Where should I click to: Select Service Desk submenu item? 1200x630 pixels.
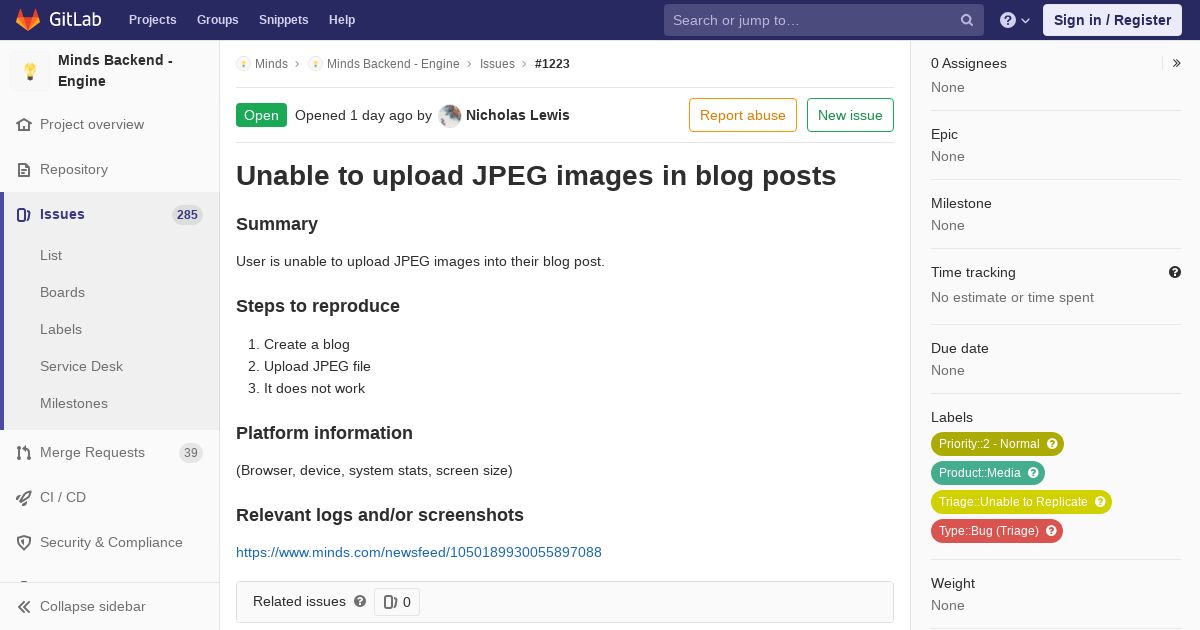click(81, 367)
